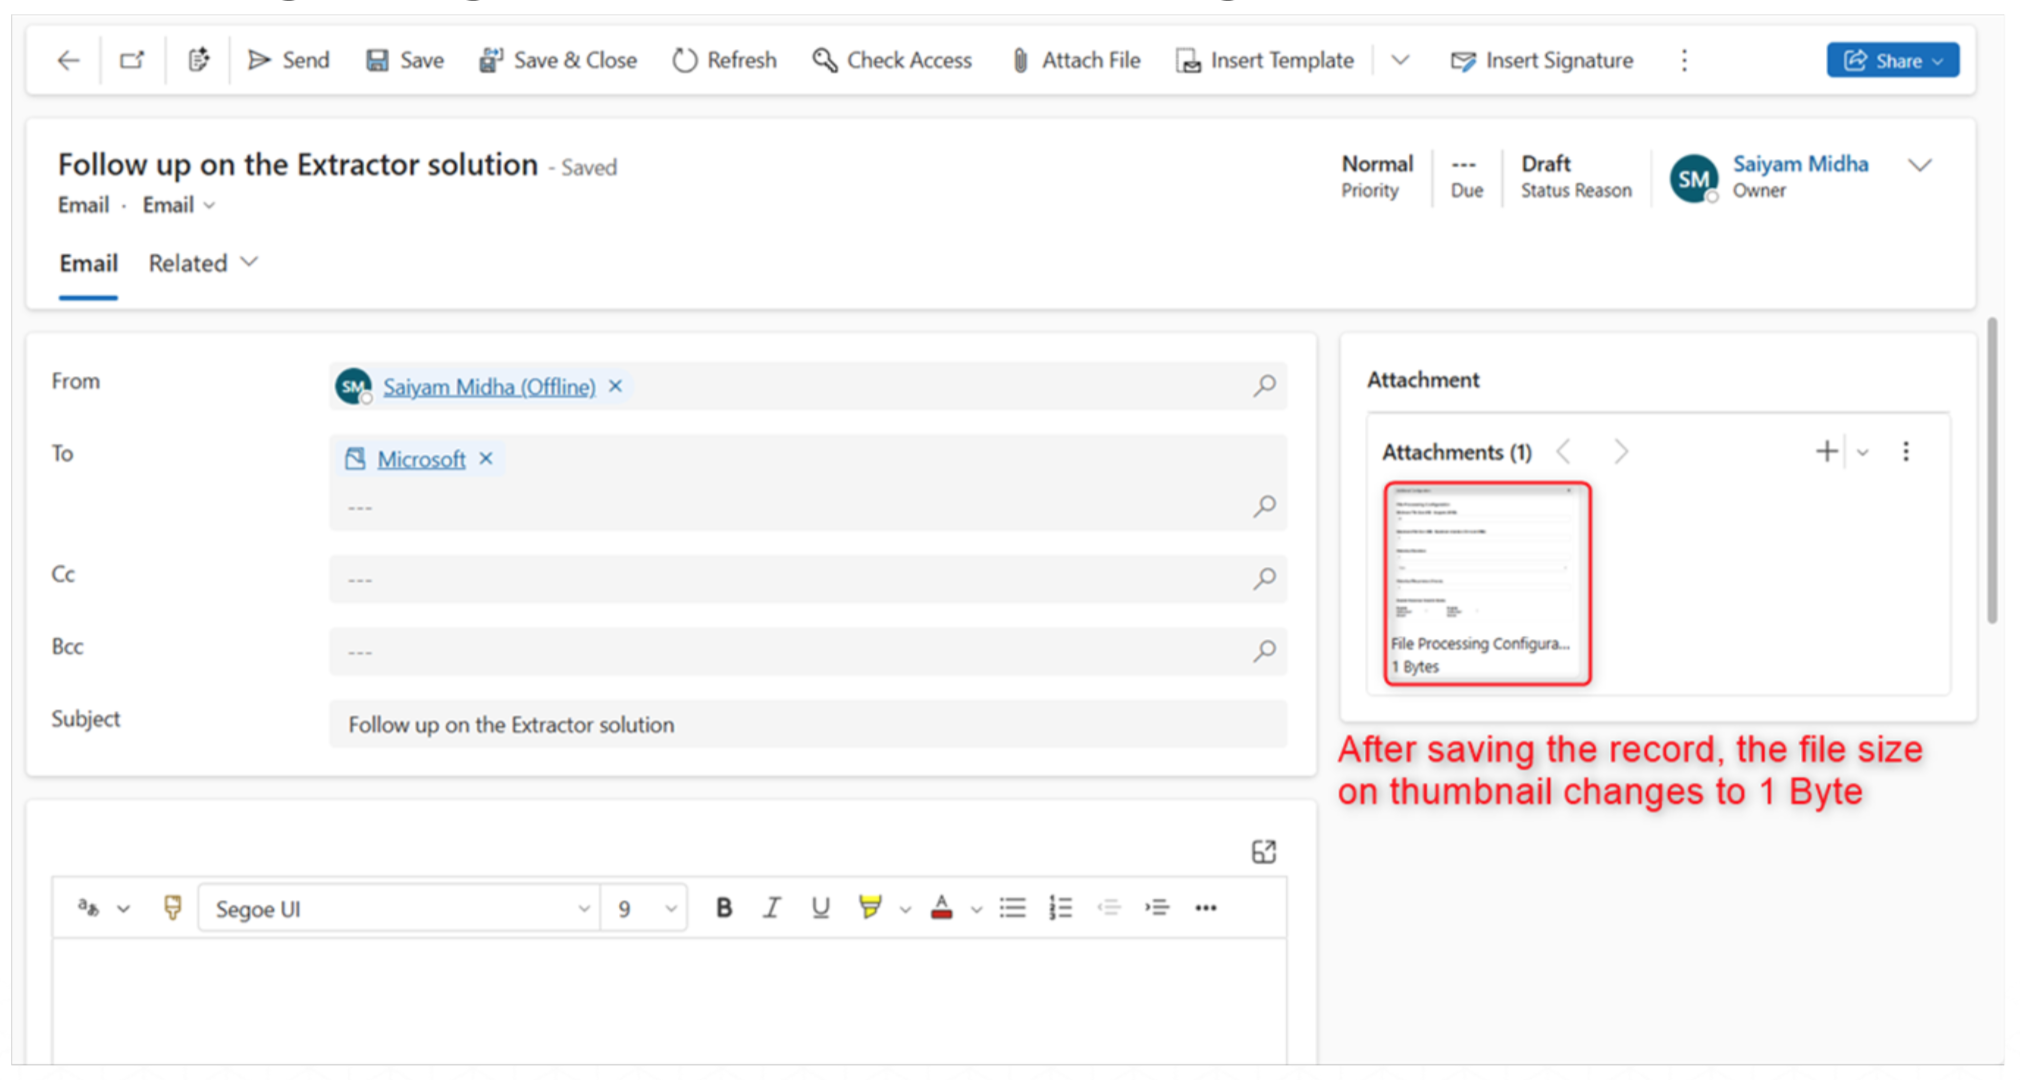The width and height of the screenshot is (2020, 1080).
Task: Click the back arrow icon
Action: (x=68, y=61)
